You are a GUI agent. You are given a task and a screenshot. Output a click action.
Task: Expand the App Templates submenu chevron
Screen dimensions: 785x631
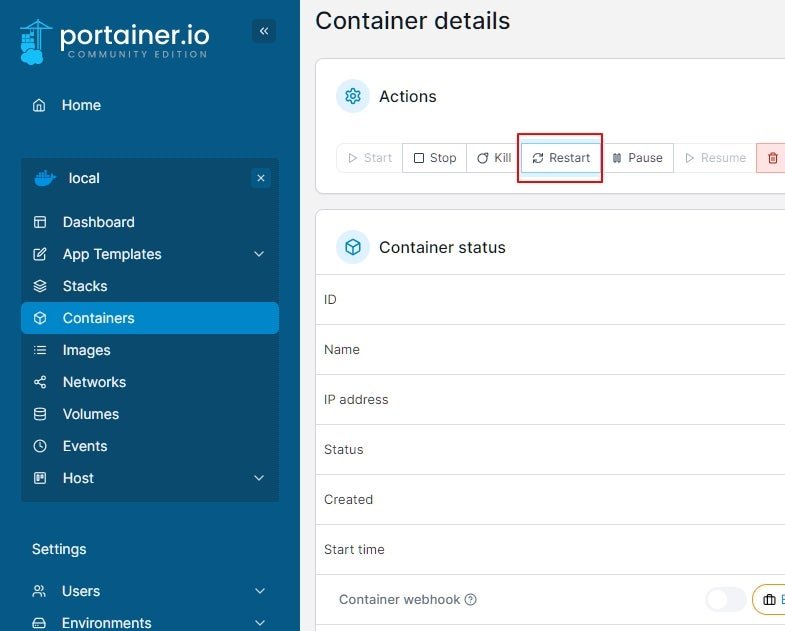tap(259, 254)
